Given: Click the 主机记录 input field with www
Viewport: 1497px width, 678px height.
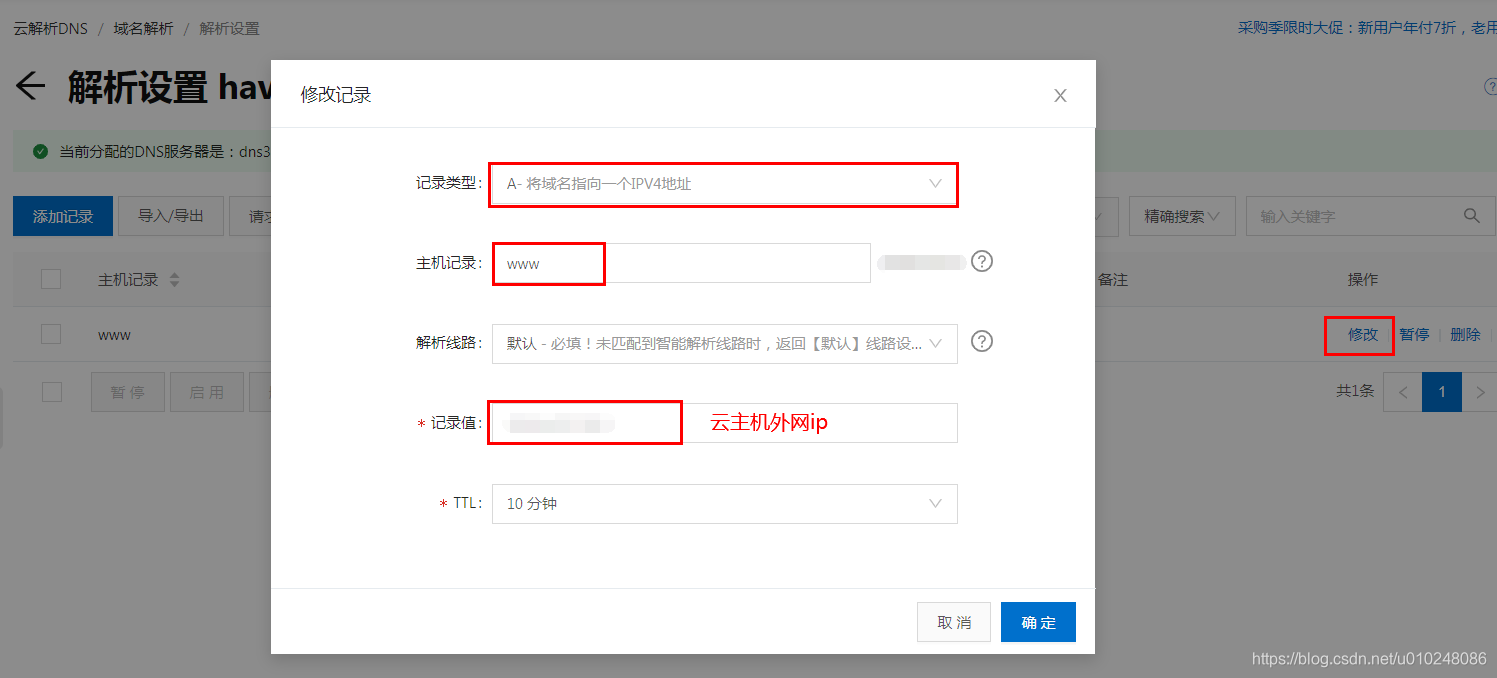Looking at the screenshot, I should coord(681,263).
